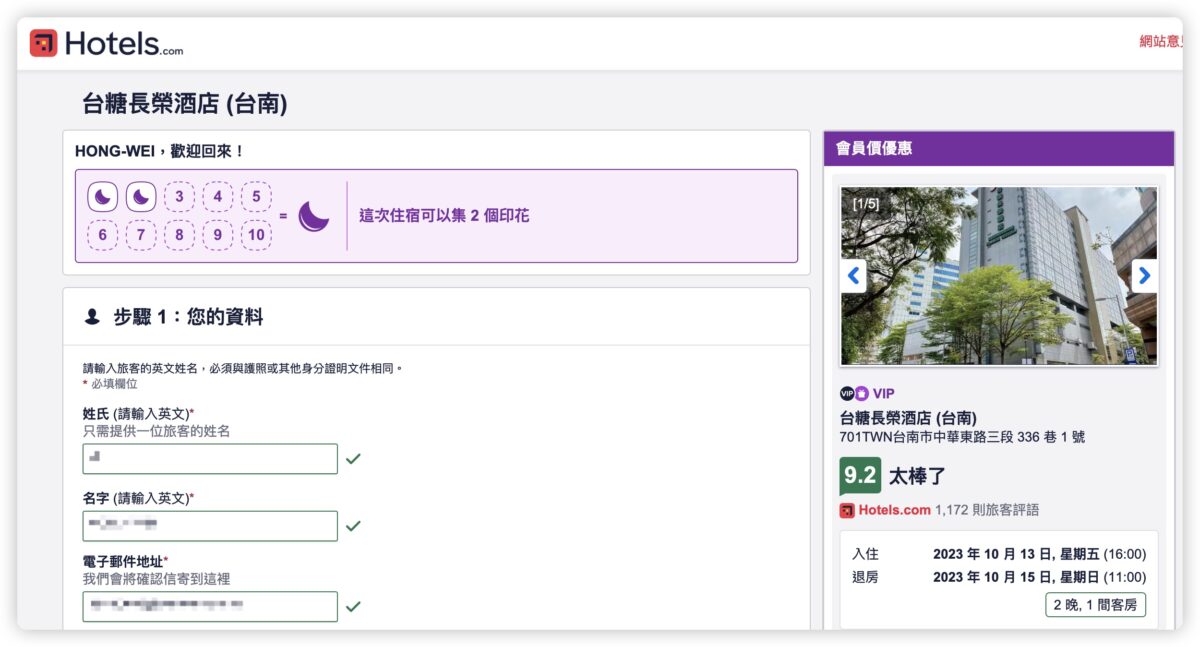Image resolution: width=1200 pixels, height=647 pixels.
Task: Show next hotel photo arrow
Action: [x=1145, y=275]
